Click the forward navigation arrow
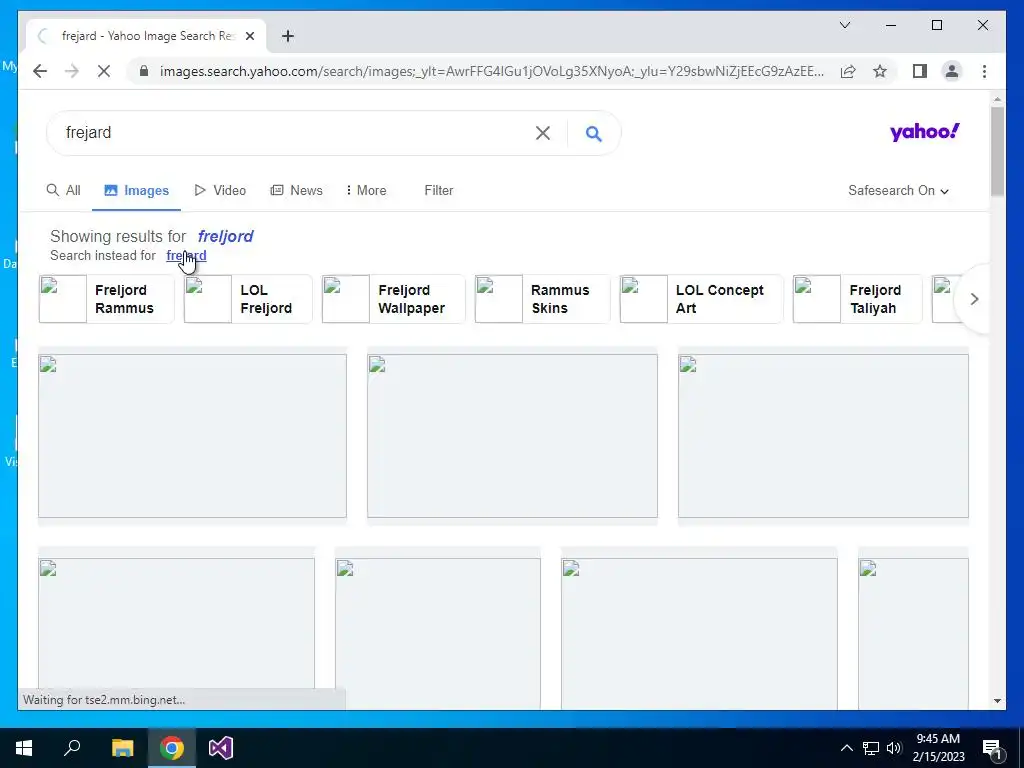This screenshot has width=1024, height=768. pos(72,71)
